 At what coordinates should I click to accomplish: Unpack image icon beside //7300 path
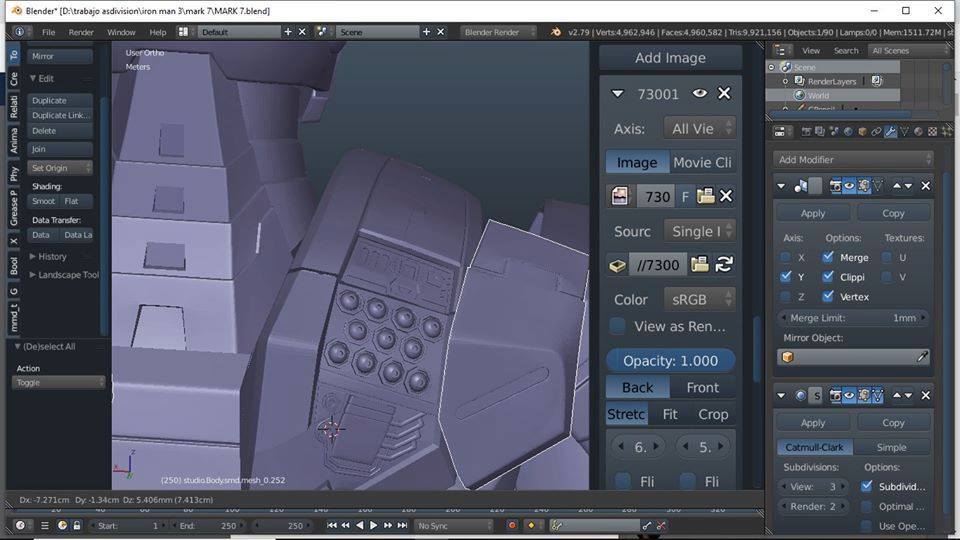tap(617, 265)
